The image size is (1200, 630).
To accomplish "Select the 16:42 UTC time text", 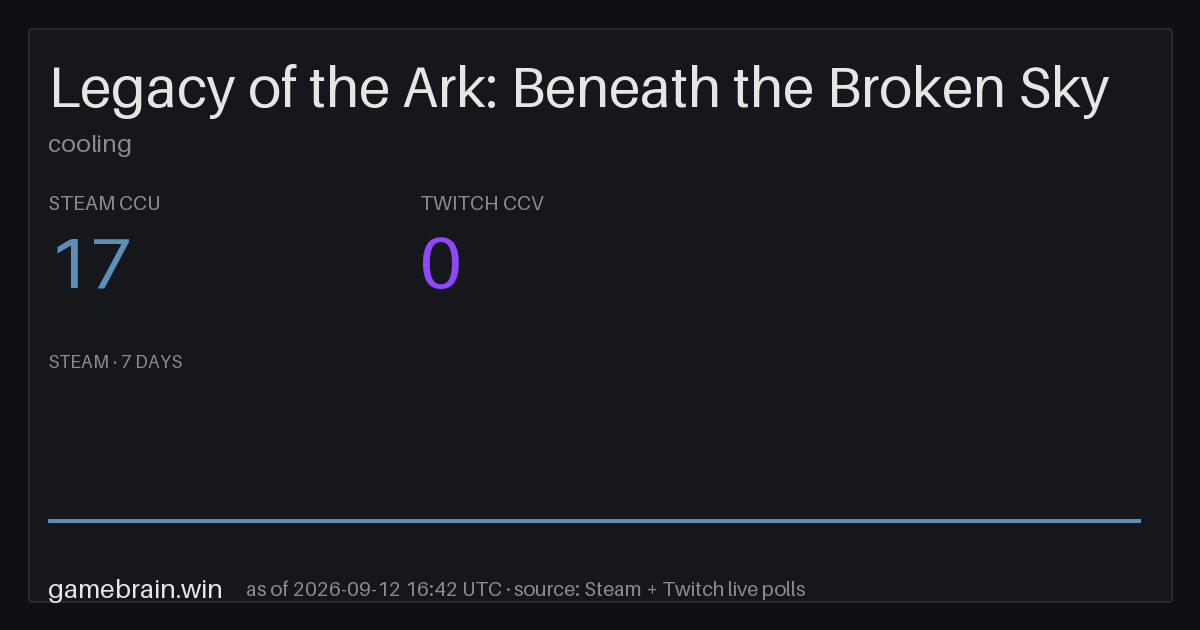I will [x=454, y=589].
